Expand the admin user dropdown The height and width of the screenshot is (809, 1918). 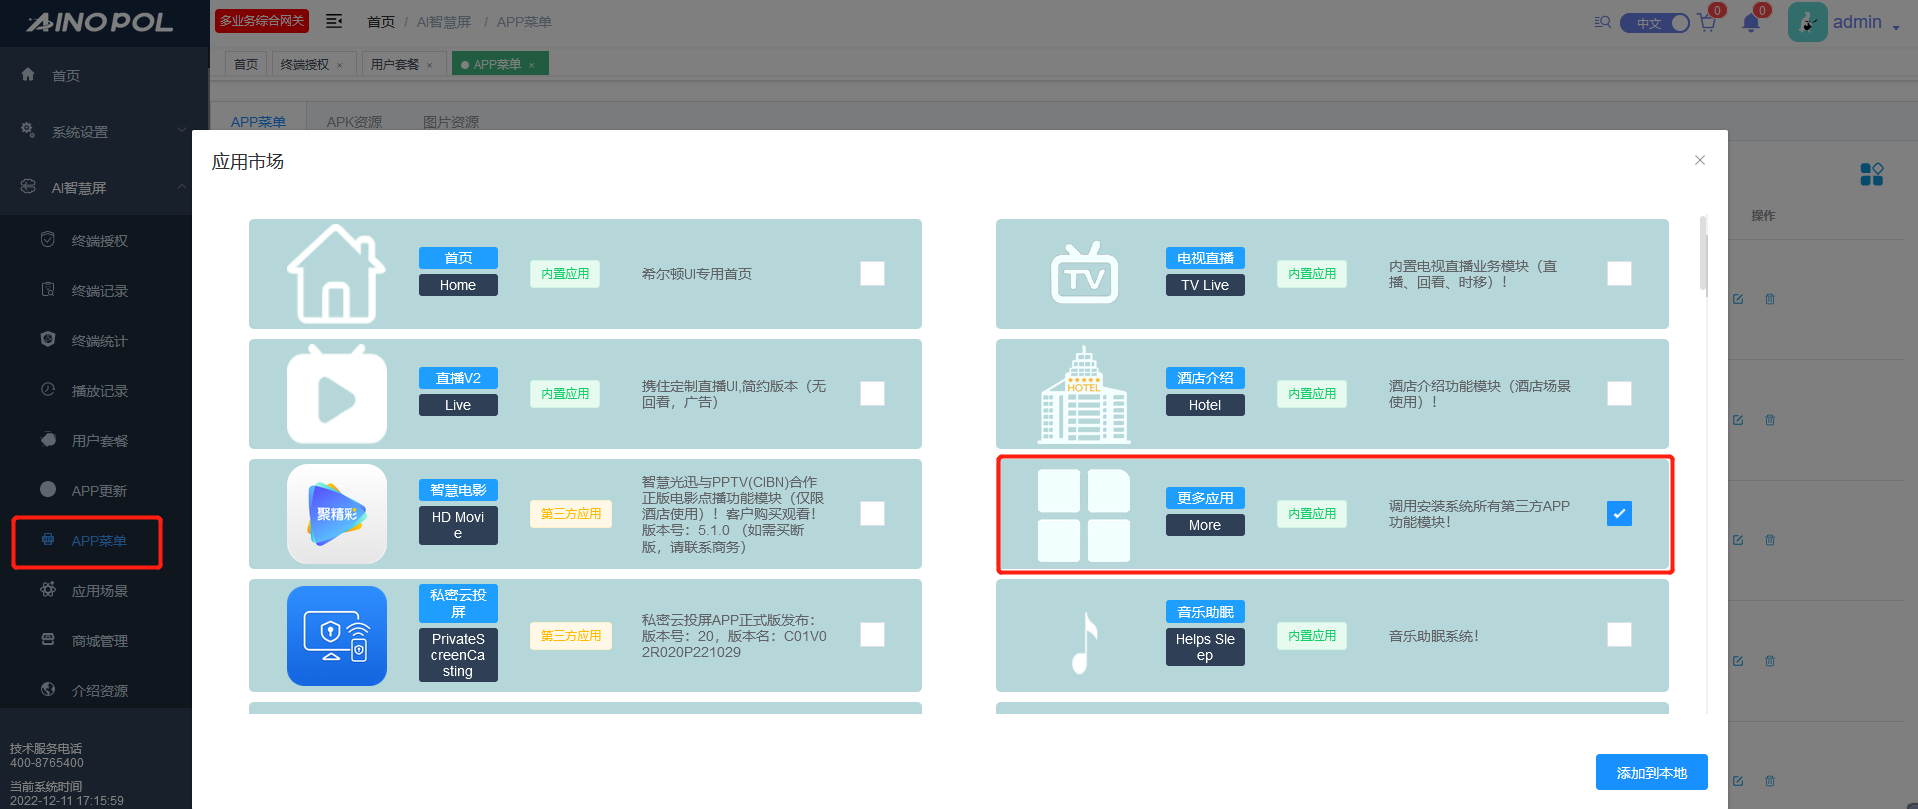(x=1864, y=23)
